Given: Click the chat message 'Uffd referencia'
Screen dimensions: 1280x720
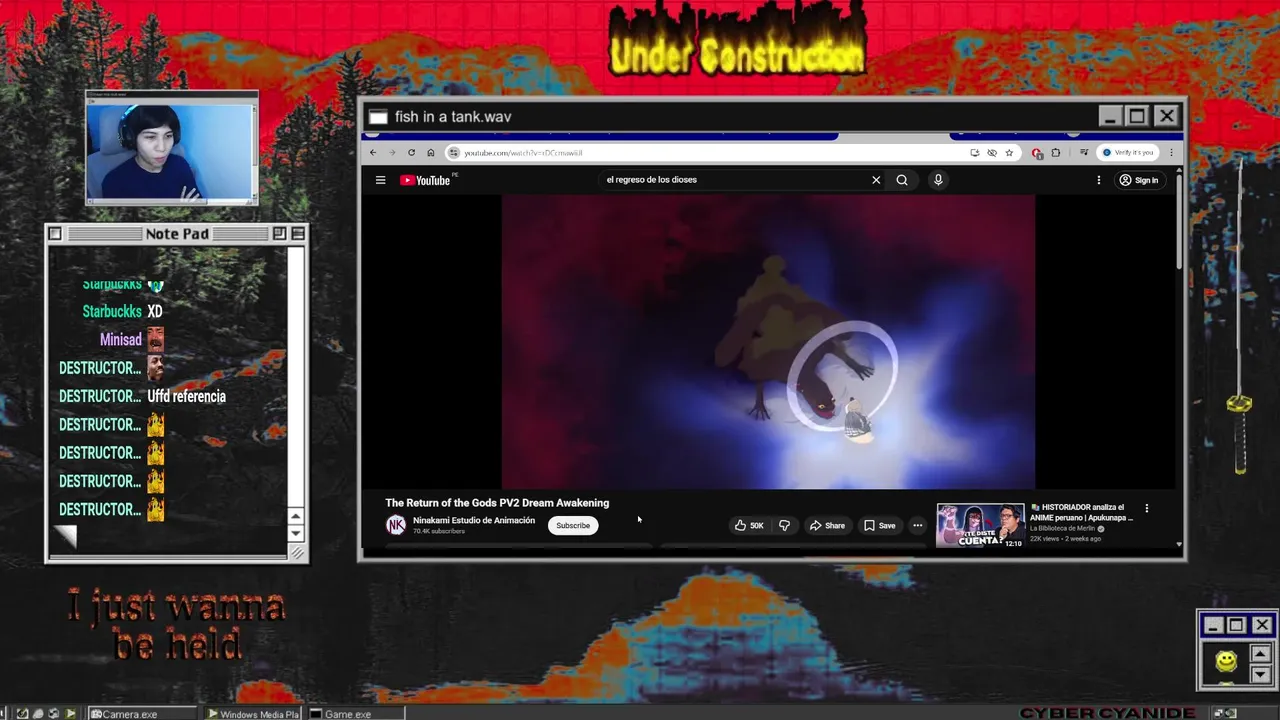Looking at the screenshot, I should tap(186, 396).
